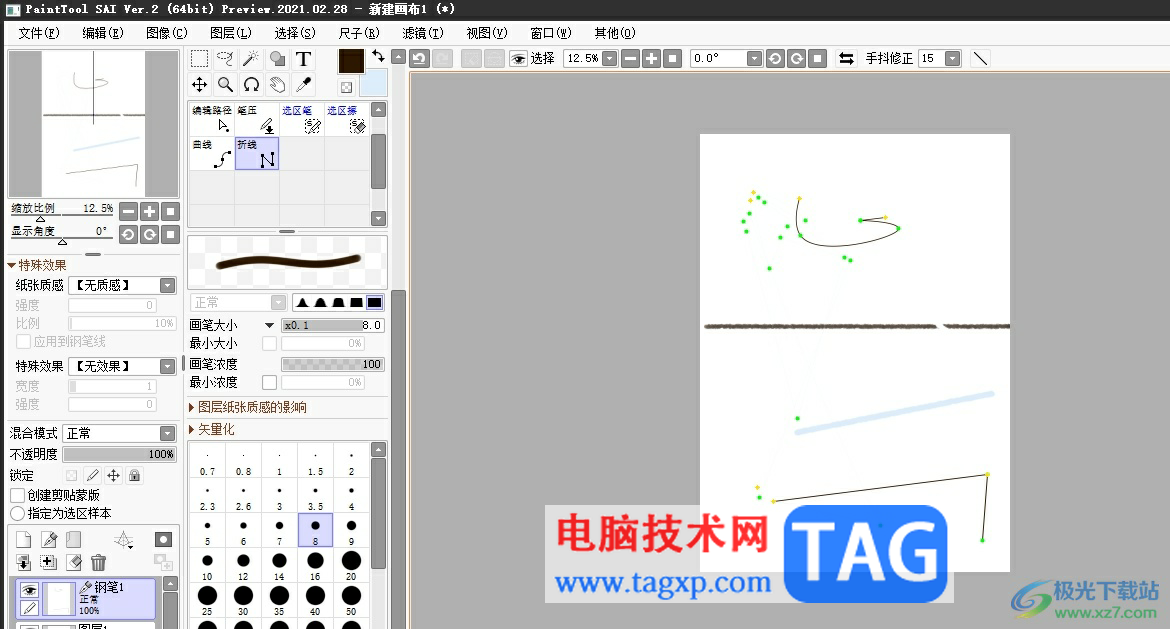1170x629 pixels.
Task: Open the zoom percentage 12.5% dropdown
Action: point(610,58)
